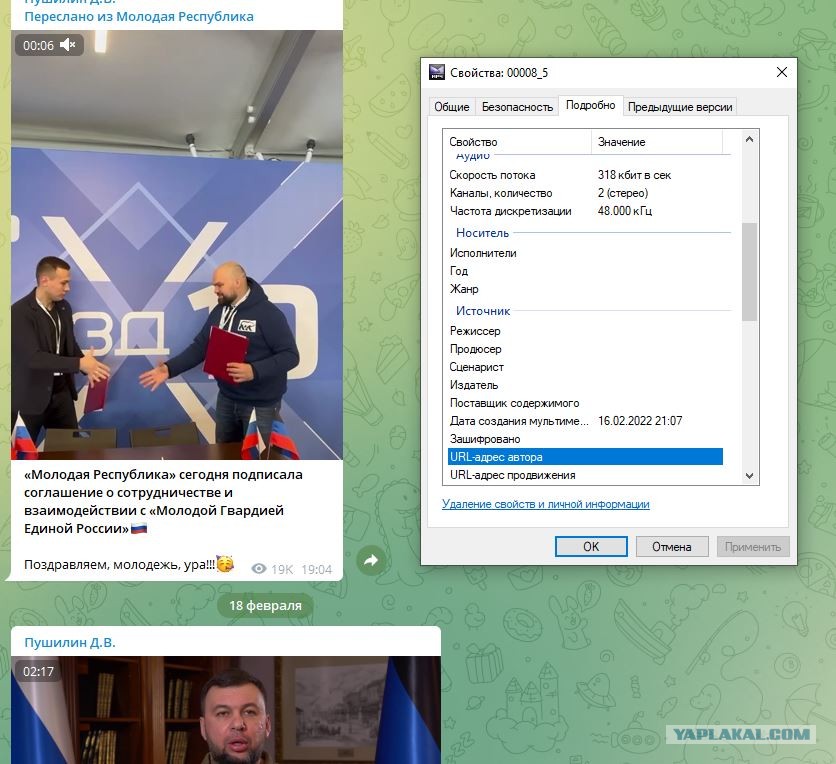836x764 pixels.
Task: Select the Частота дискретизации row
Action: click(585, 211)
